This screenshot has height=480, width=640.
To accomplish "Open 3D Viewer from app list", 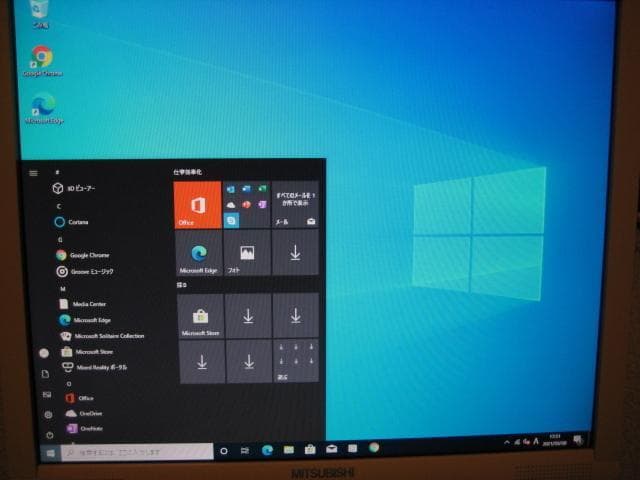I will pyautogui.click(x=73, y=188).
